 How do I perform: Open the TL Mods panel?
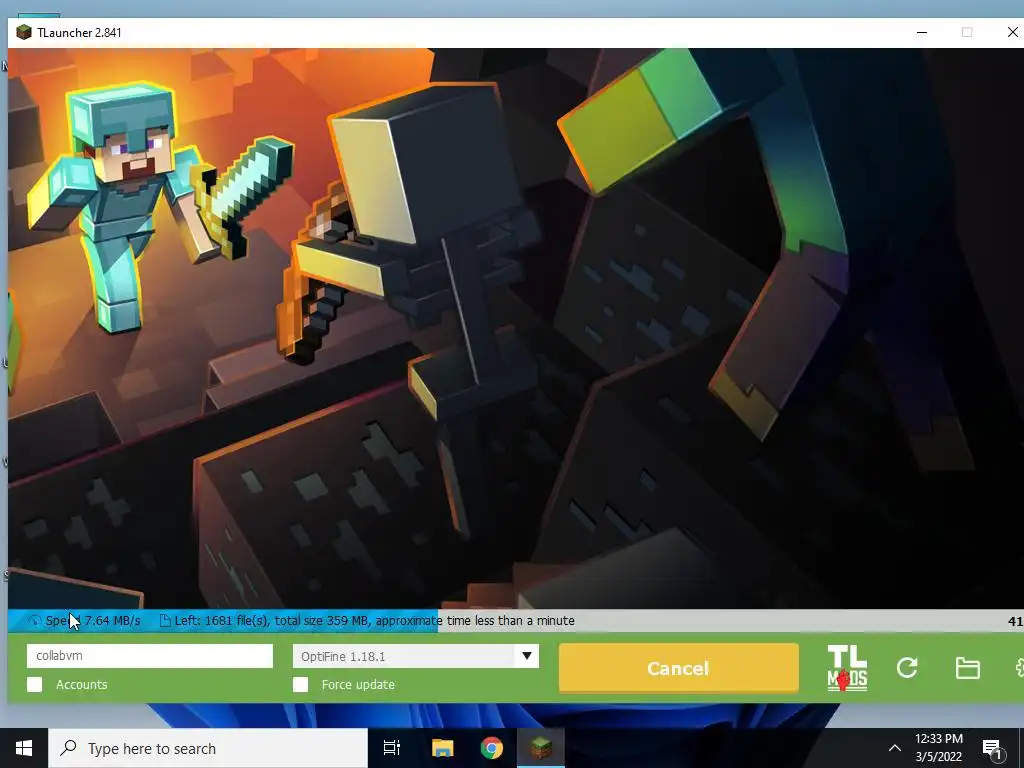click(847, 667)
